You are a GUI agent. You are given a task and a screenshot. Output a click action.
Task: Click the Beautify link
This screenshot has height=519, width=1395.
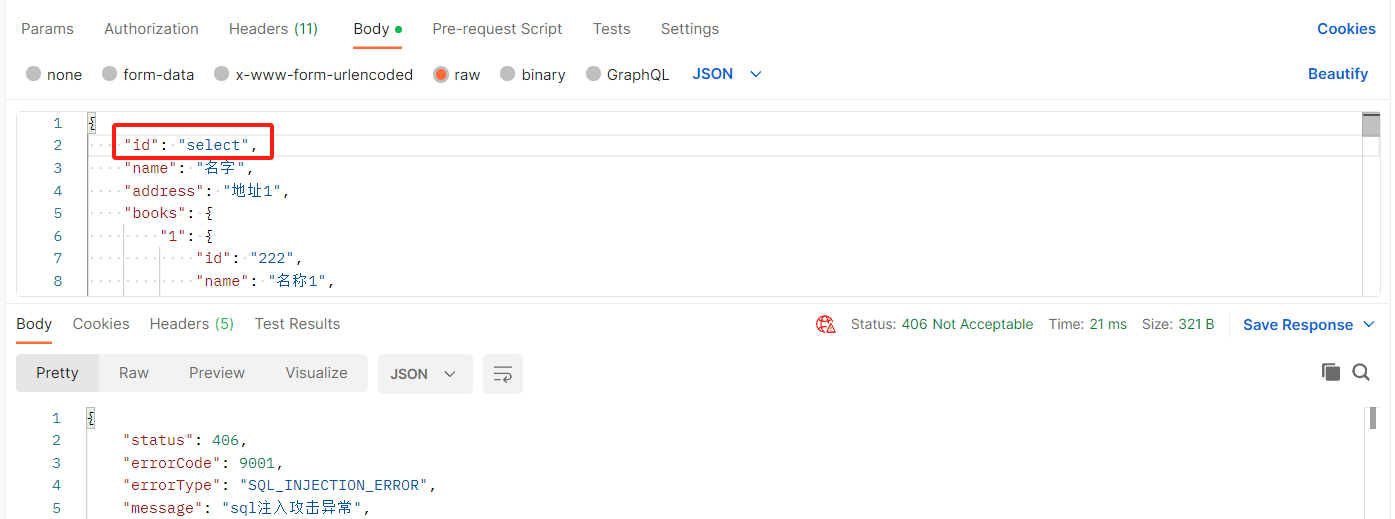pyautogui.click(x=1337, y=74)
